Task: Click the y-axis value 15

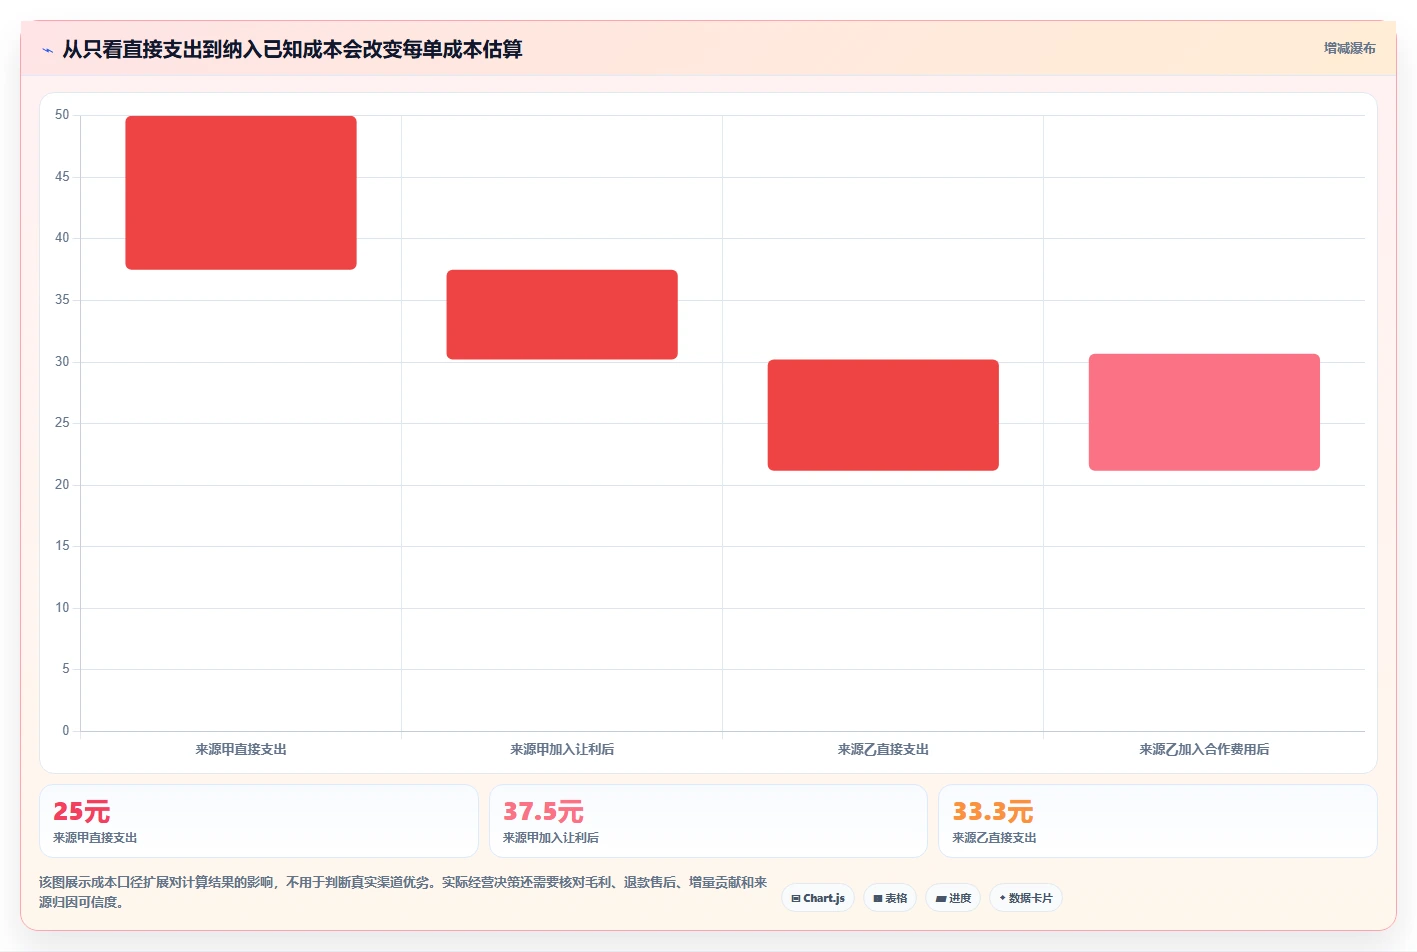Action: point(62,546)
